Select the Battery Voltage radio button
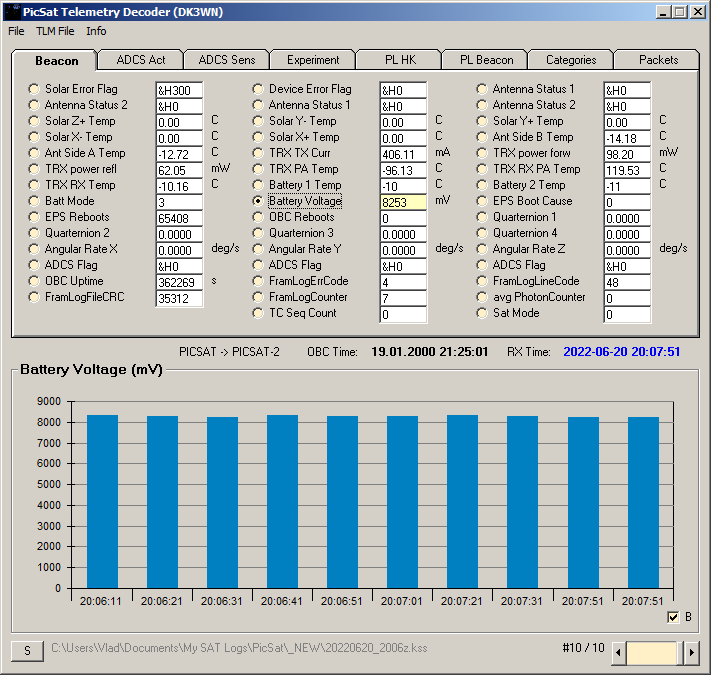This screenshot has width=711, height=675. [x=258, y=201]
